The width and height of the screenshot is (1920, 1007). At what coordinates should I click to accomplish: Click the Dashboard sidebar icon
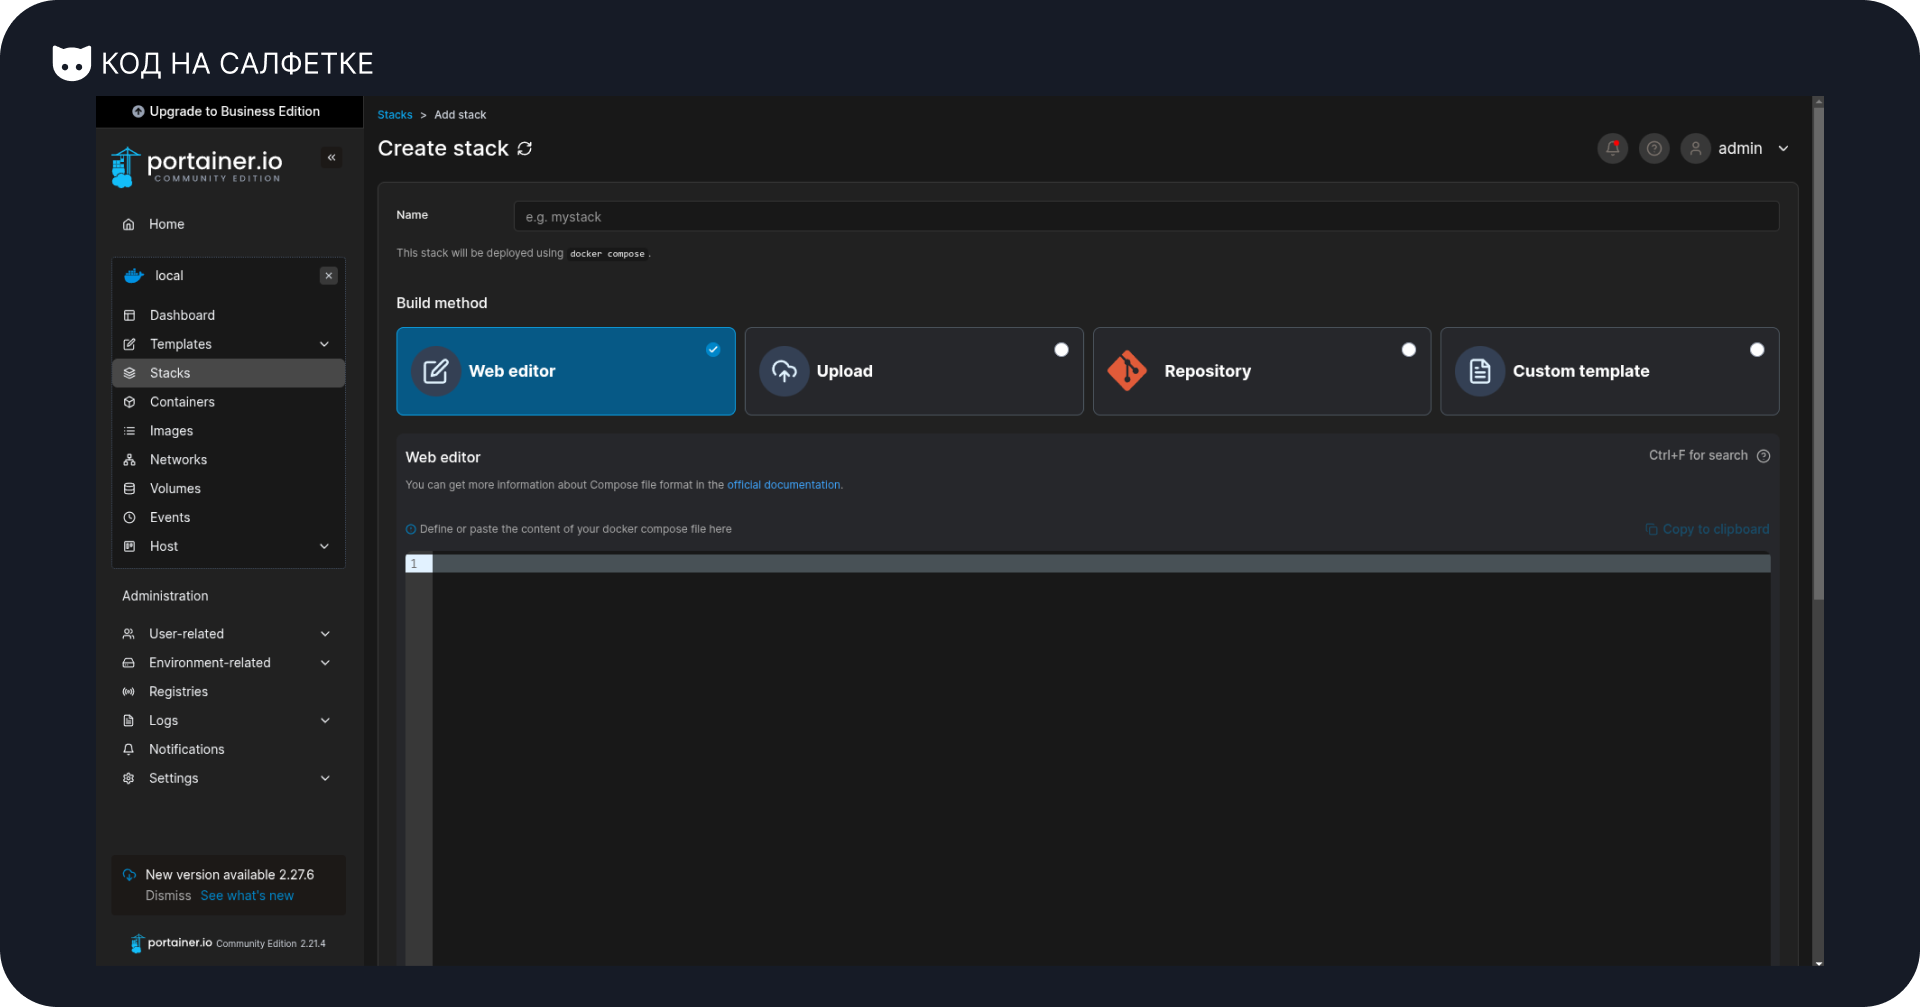coord(129,316)
